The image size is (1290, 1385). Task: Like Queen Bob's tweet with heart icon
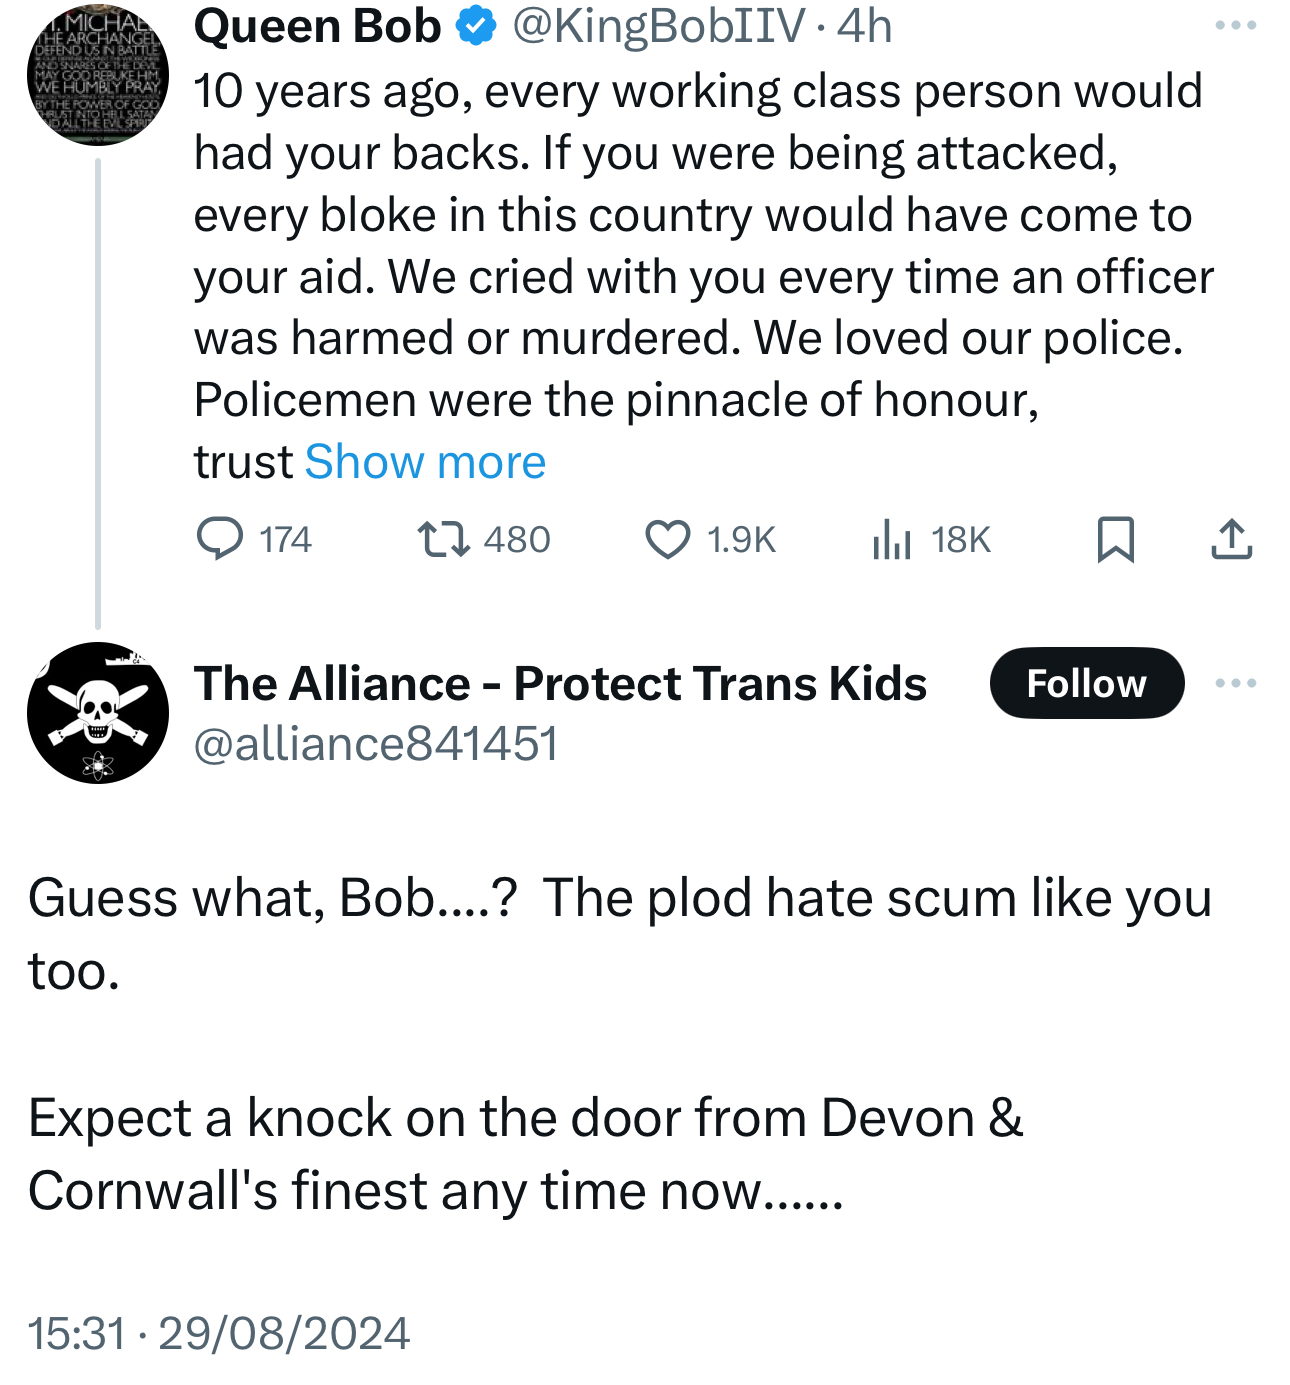point(667,539)
